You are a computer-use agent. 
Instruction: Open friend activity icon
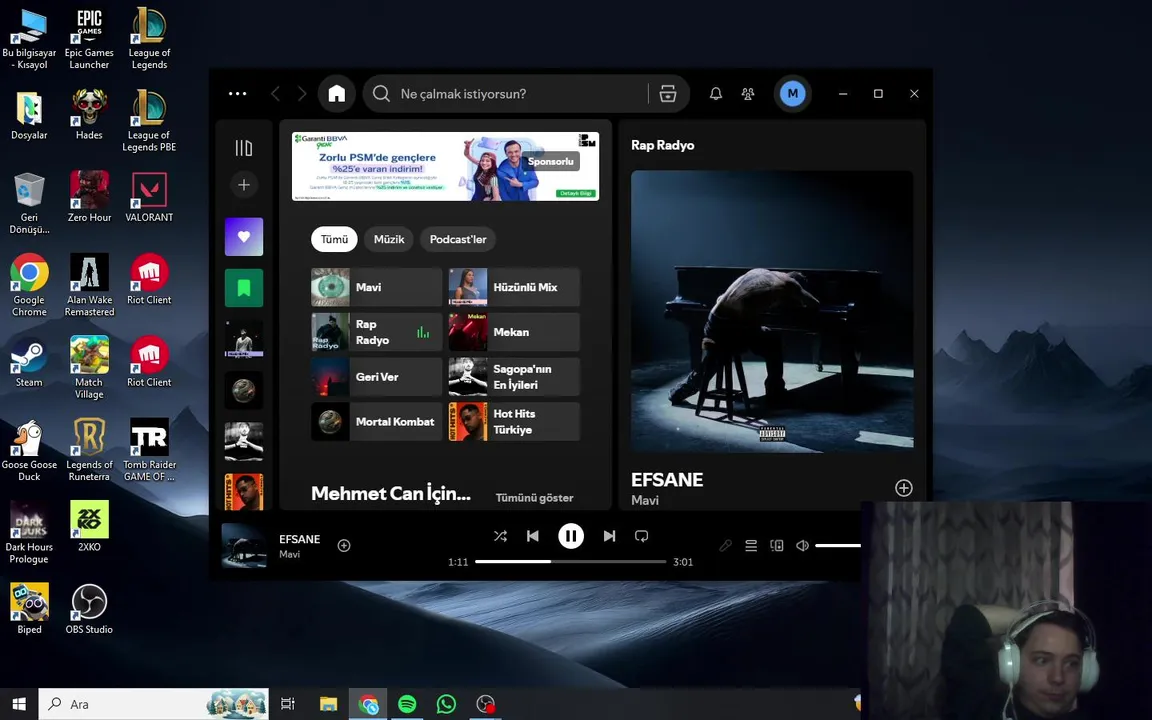[x=748, y=93]
